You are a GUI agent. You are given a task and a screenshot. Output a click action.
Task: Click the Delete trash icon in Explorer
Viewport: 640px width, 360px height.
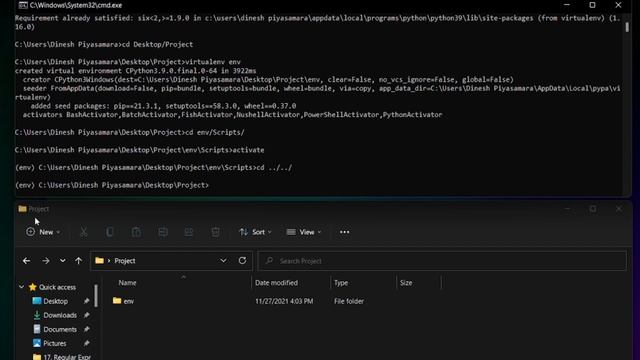pos(216,232)
